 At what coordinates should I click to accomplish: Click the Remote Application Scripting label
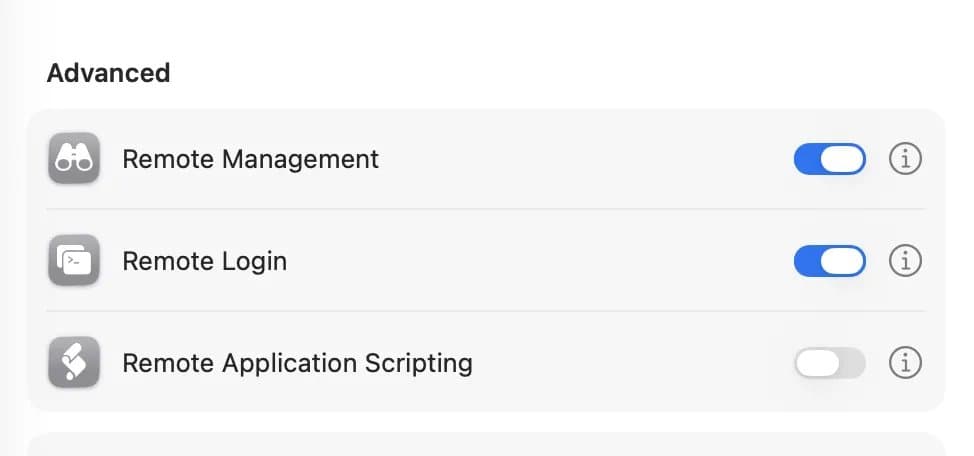click(297, 362)
